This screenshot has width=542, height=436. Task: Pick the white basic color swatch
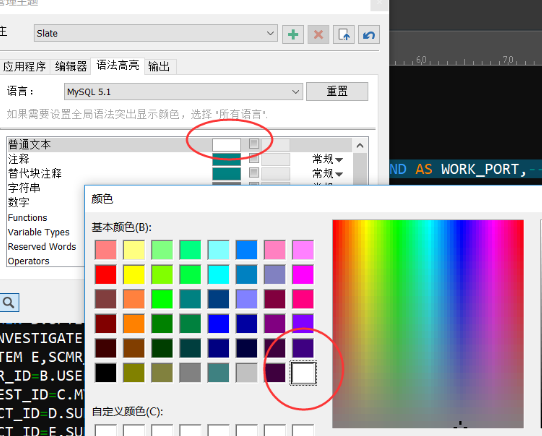tap(303, 373)
